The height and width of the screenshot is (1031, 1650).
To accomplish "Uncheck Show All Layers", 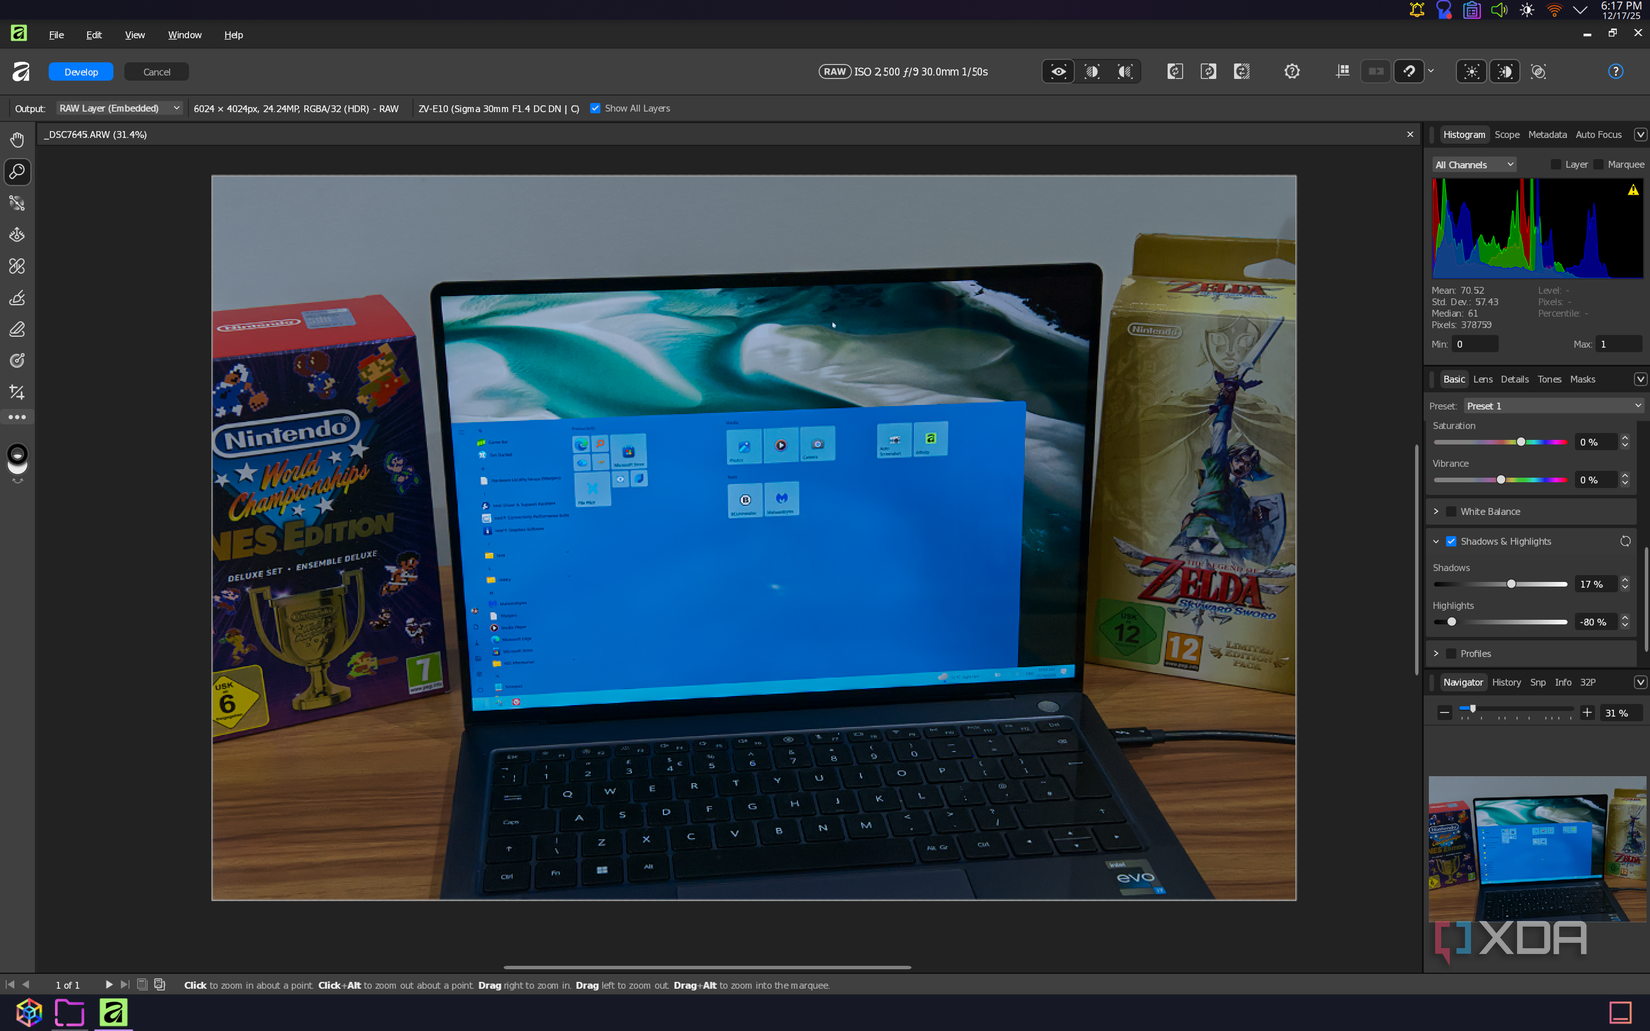I will coord(595,108).
